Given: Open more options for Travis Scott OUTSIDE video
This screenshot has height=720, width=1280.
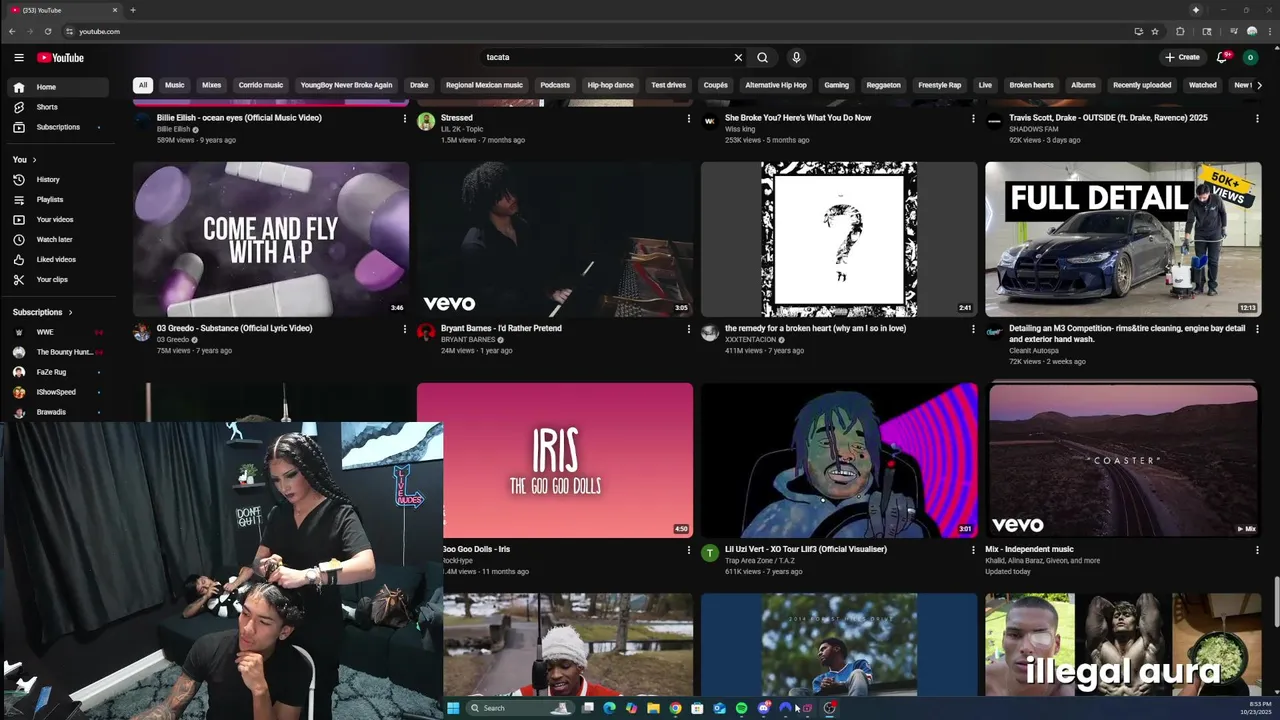Looking at the screenshot, I should pyautogui.click(x=1257, y=118).
